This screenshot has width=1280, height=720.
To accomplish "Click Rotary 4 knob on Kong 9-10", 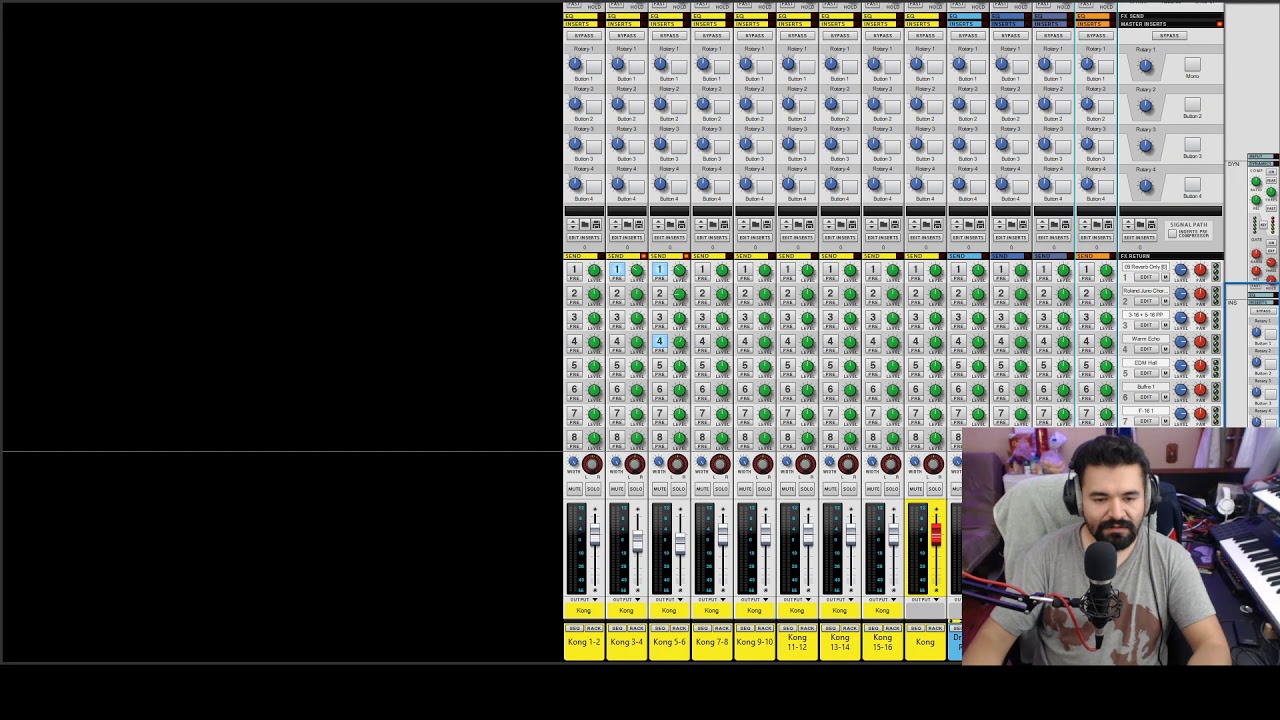I will tap(746, 185).
